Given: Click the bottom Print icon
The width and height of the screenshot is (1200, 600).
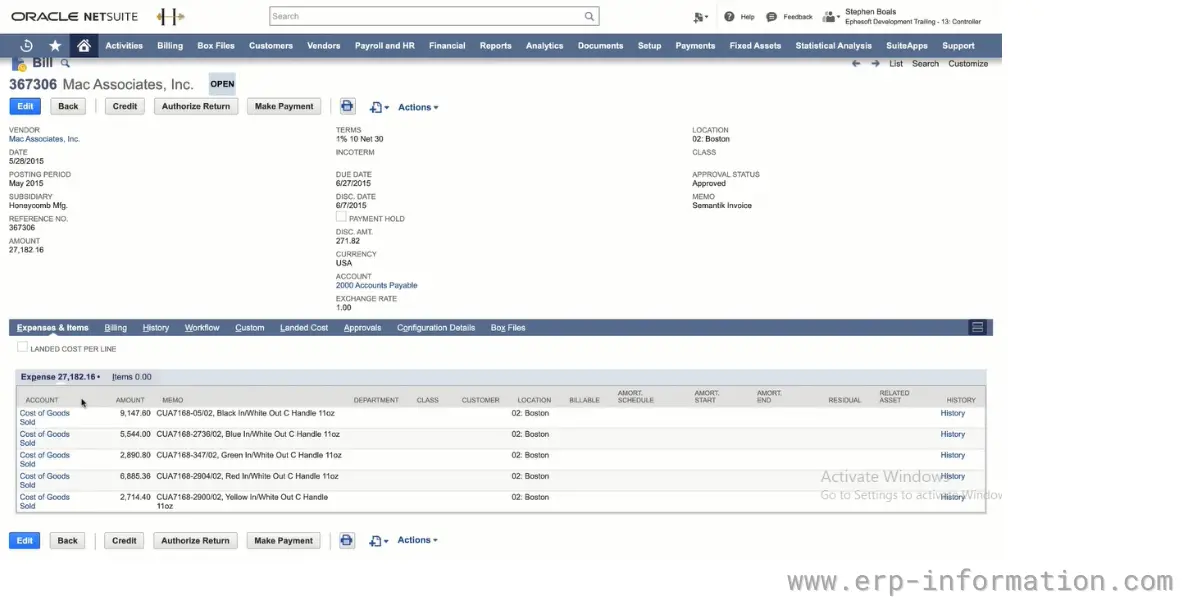Looking at the screenshot, I should coord(347,540).
